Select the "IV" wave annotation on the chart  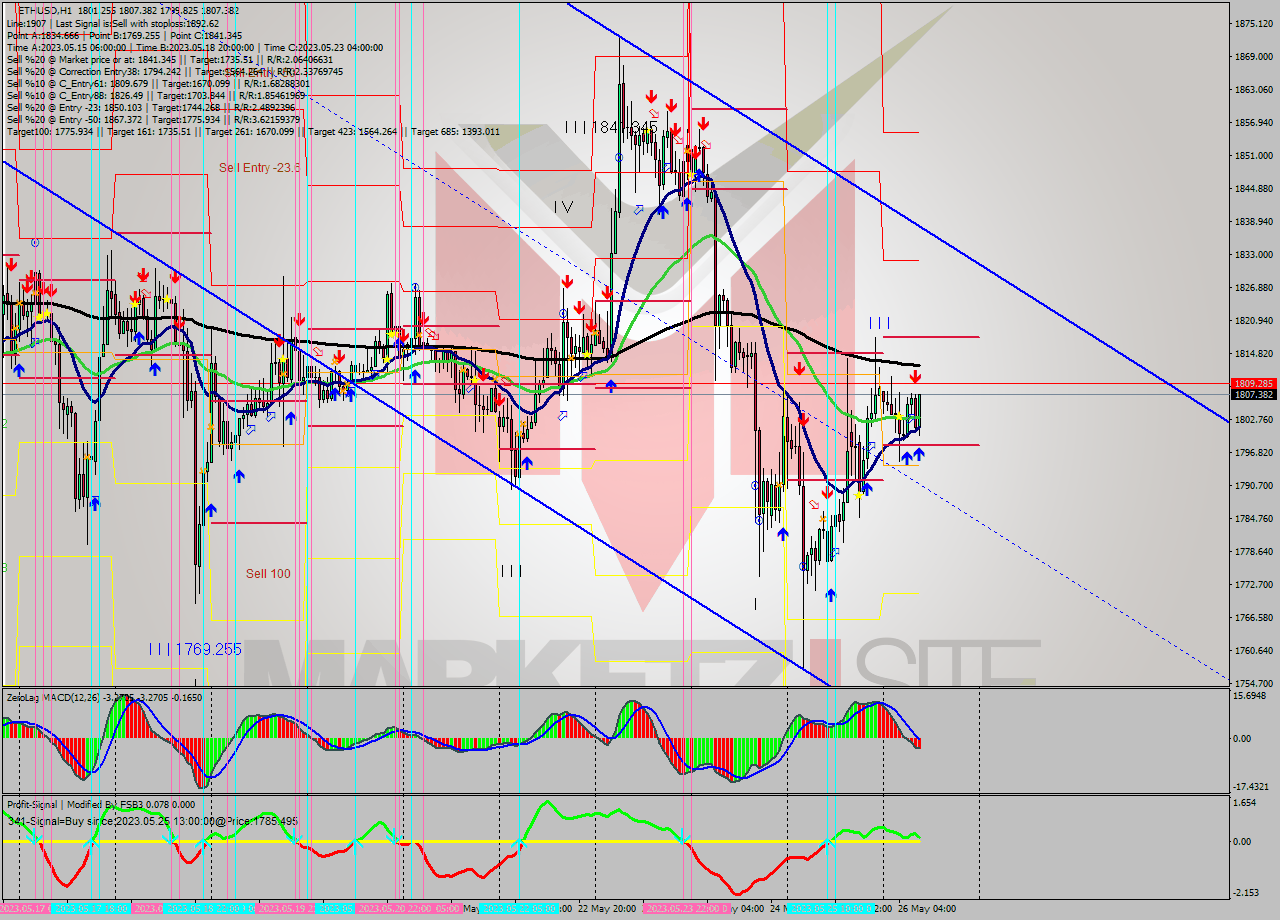coord(565,207)
